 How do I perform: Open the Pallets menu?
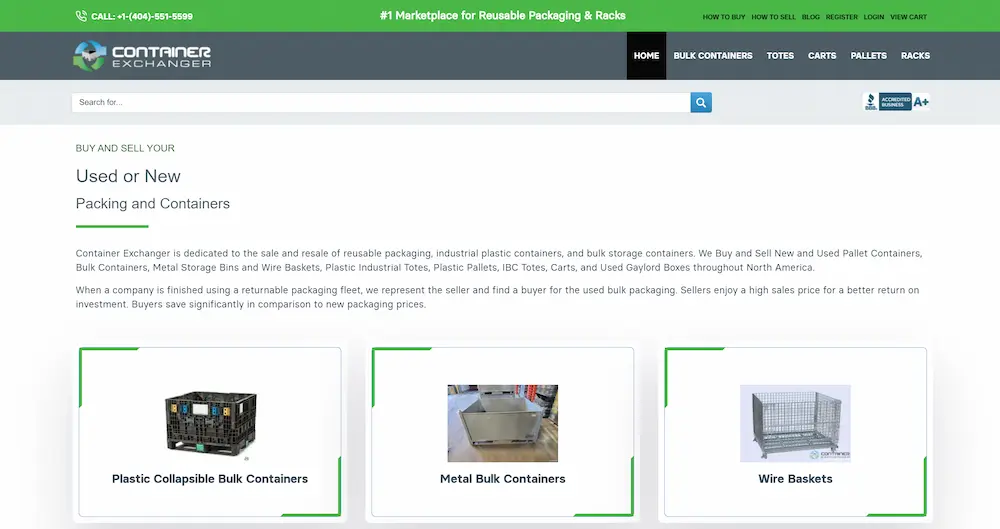[869, 56]
